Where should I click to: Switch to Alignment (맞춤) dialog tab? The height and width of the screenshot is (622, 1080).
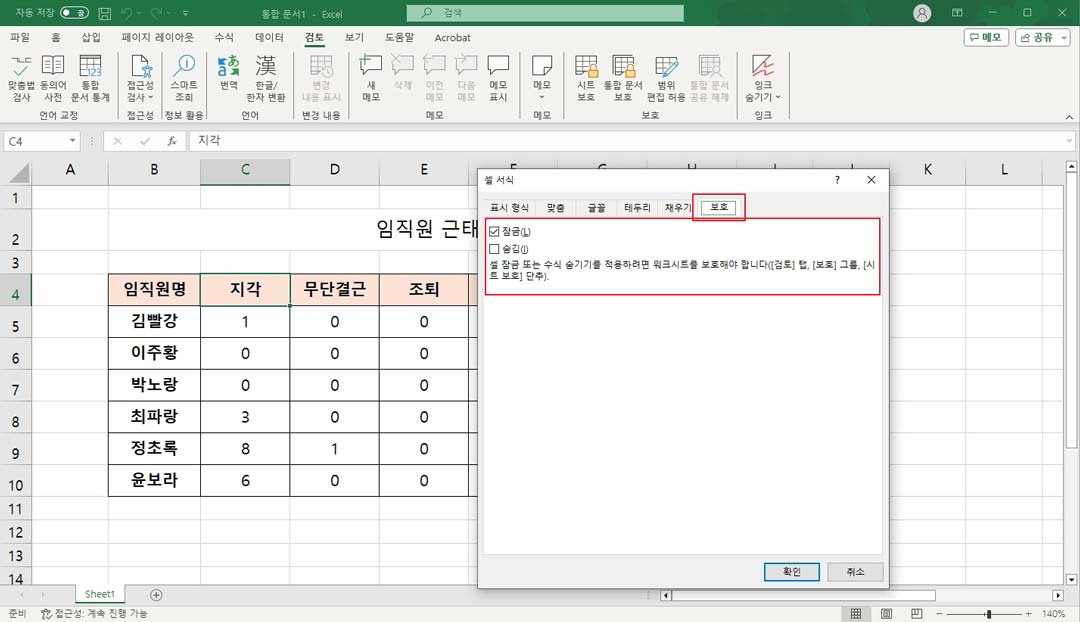click(x=556, y=207)
